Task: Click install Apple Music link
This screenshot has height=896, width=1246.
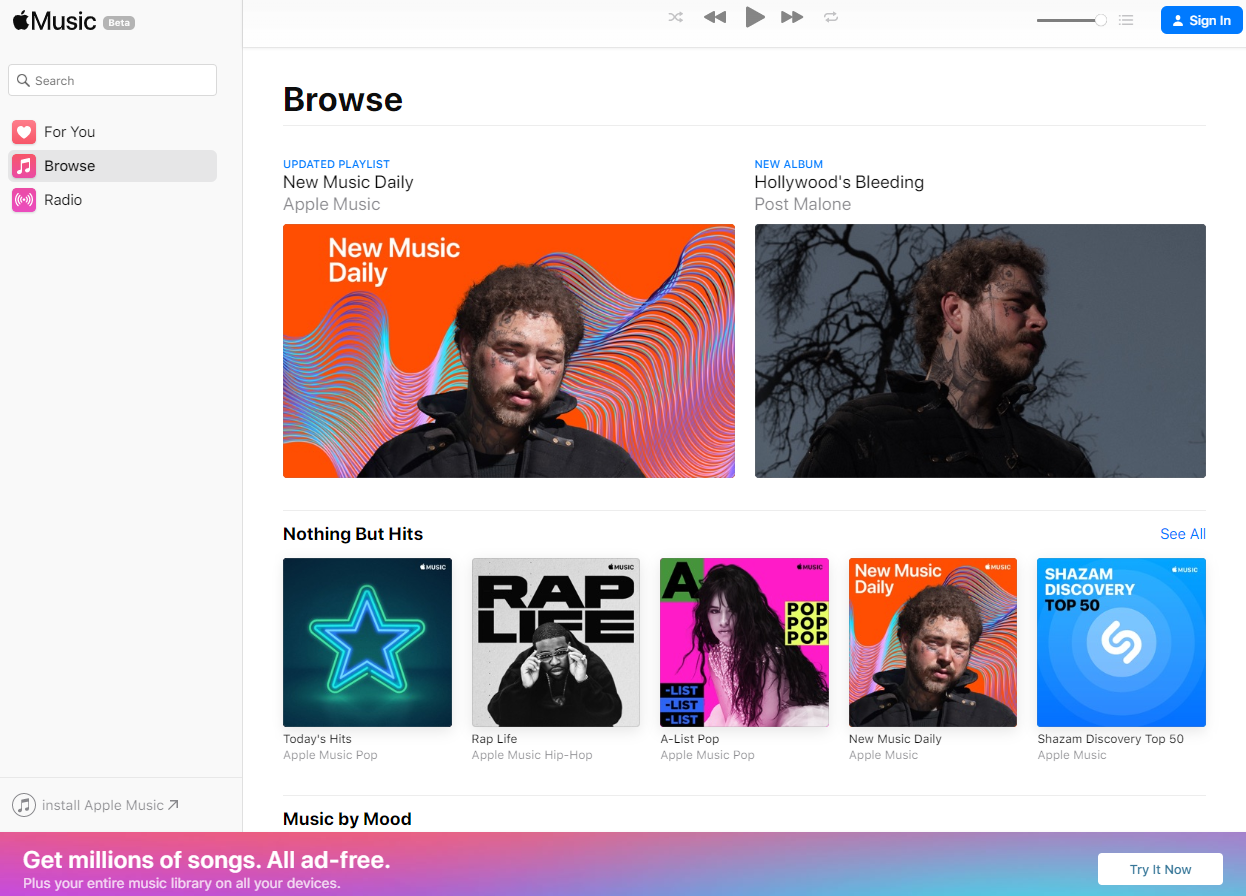Action: click(x=110, y=805)
